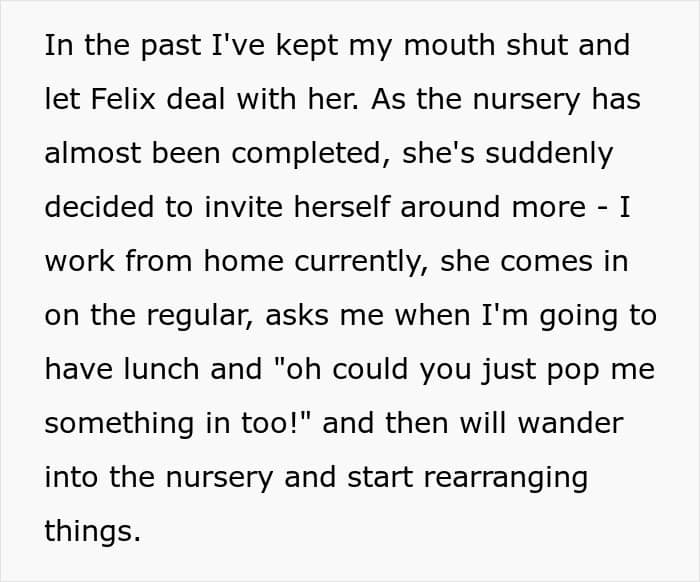Click on the word "decided"
This screenshot has height=582, width=700.
(99, 207)
